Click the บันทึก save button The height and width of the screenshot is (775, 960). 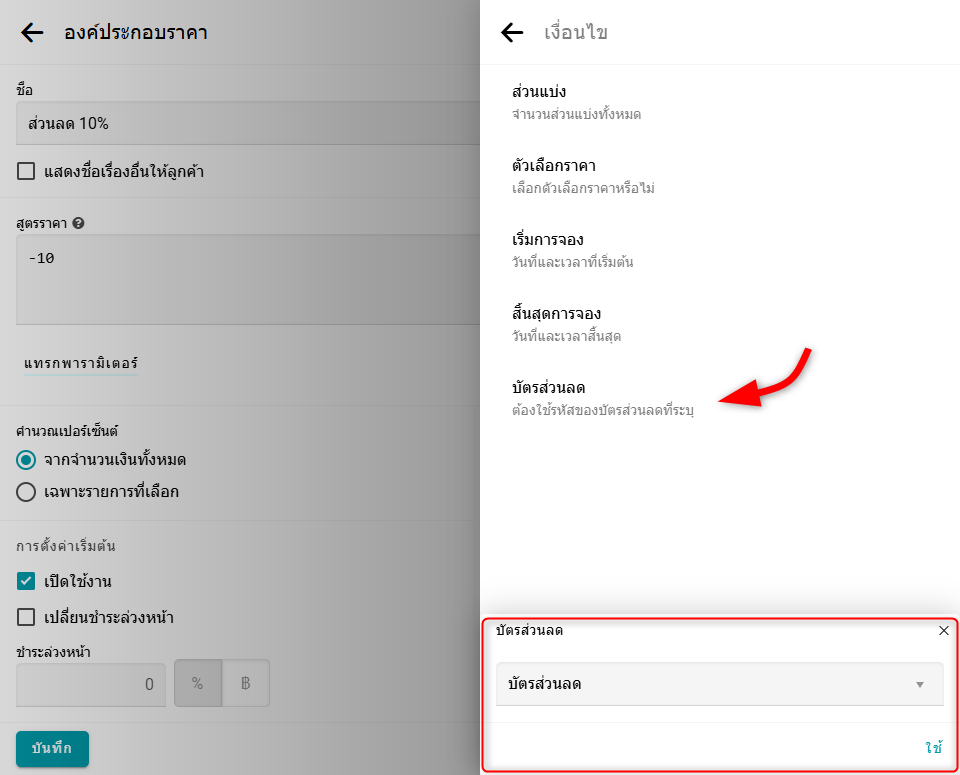52,749
